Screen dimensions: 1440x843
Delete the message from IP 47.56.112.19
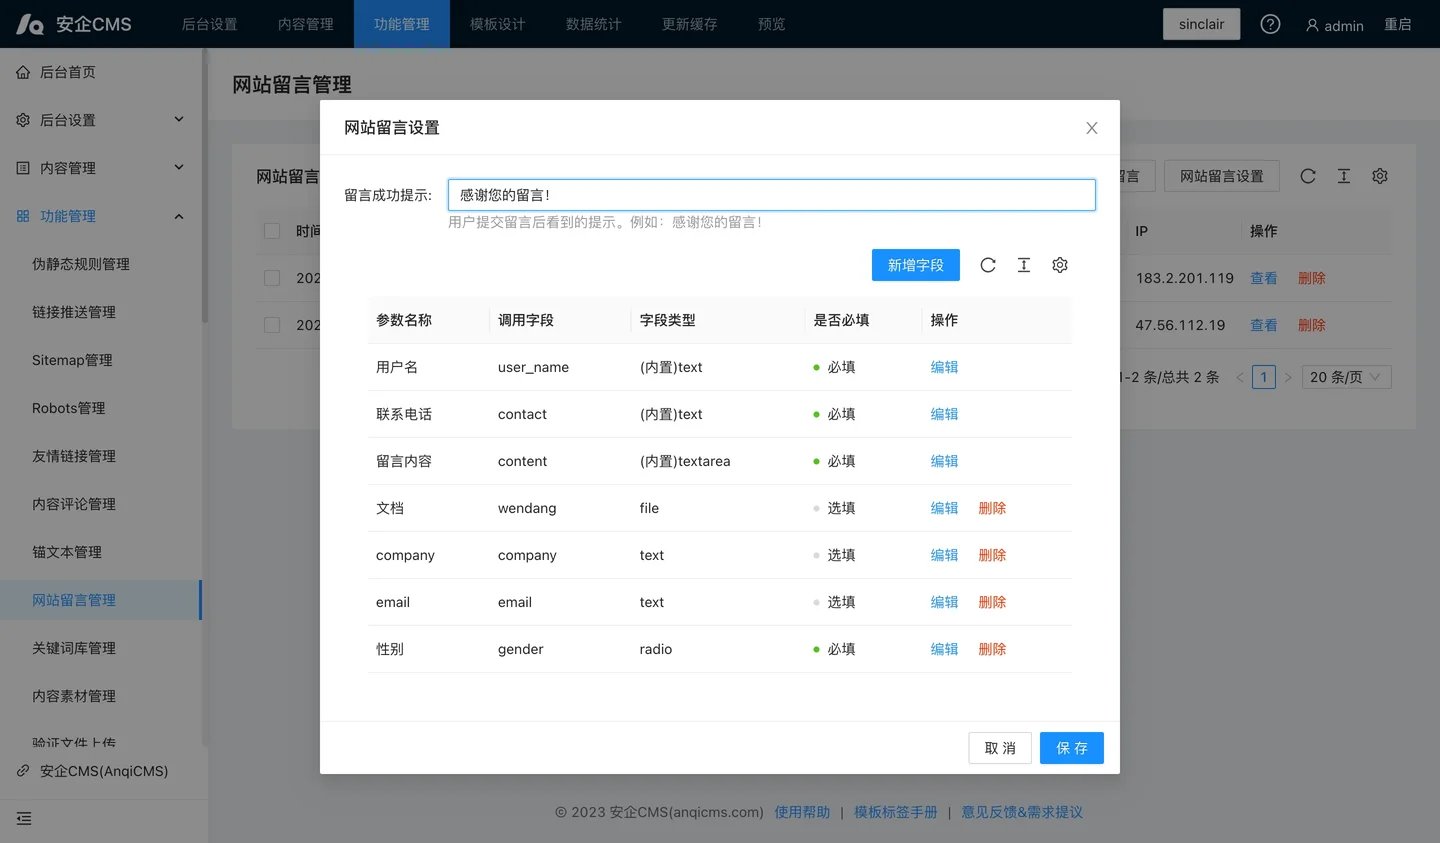pyautogui.click(x=1312, y=325)
